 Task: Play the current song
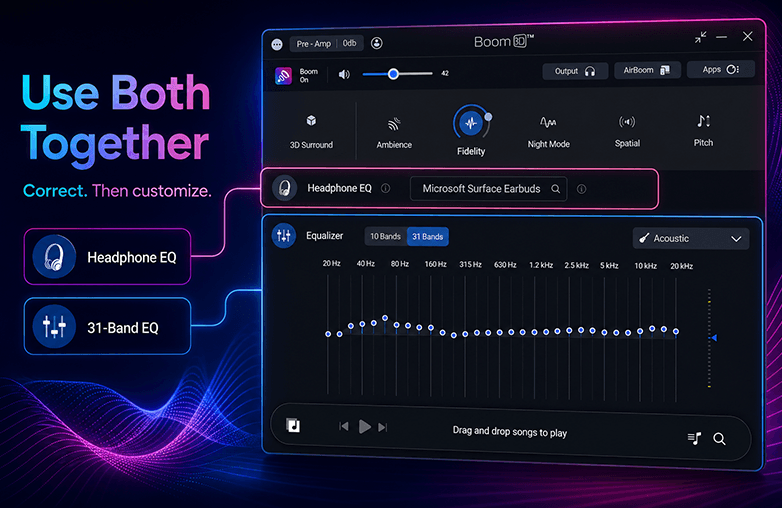(365, 427)
